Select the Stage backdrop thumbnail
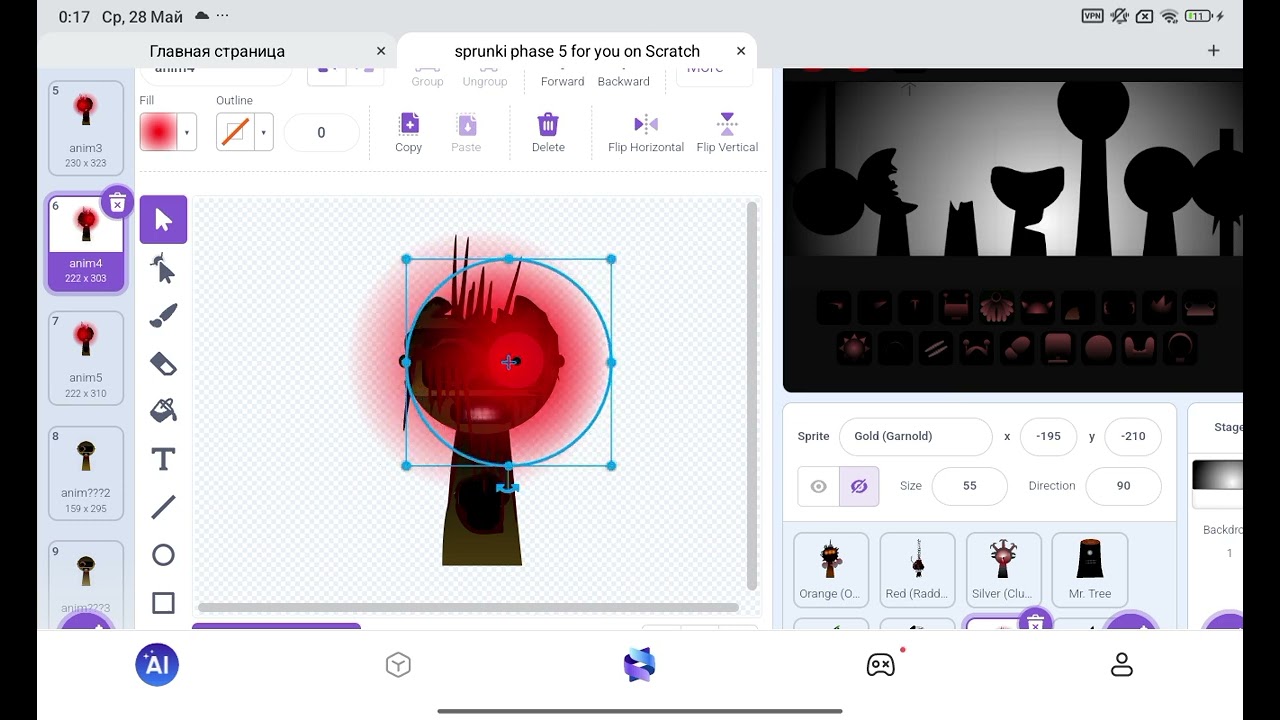1280x720 pixels. 1218,484
